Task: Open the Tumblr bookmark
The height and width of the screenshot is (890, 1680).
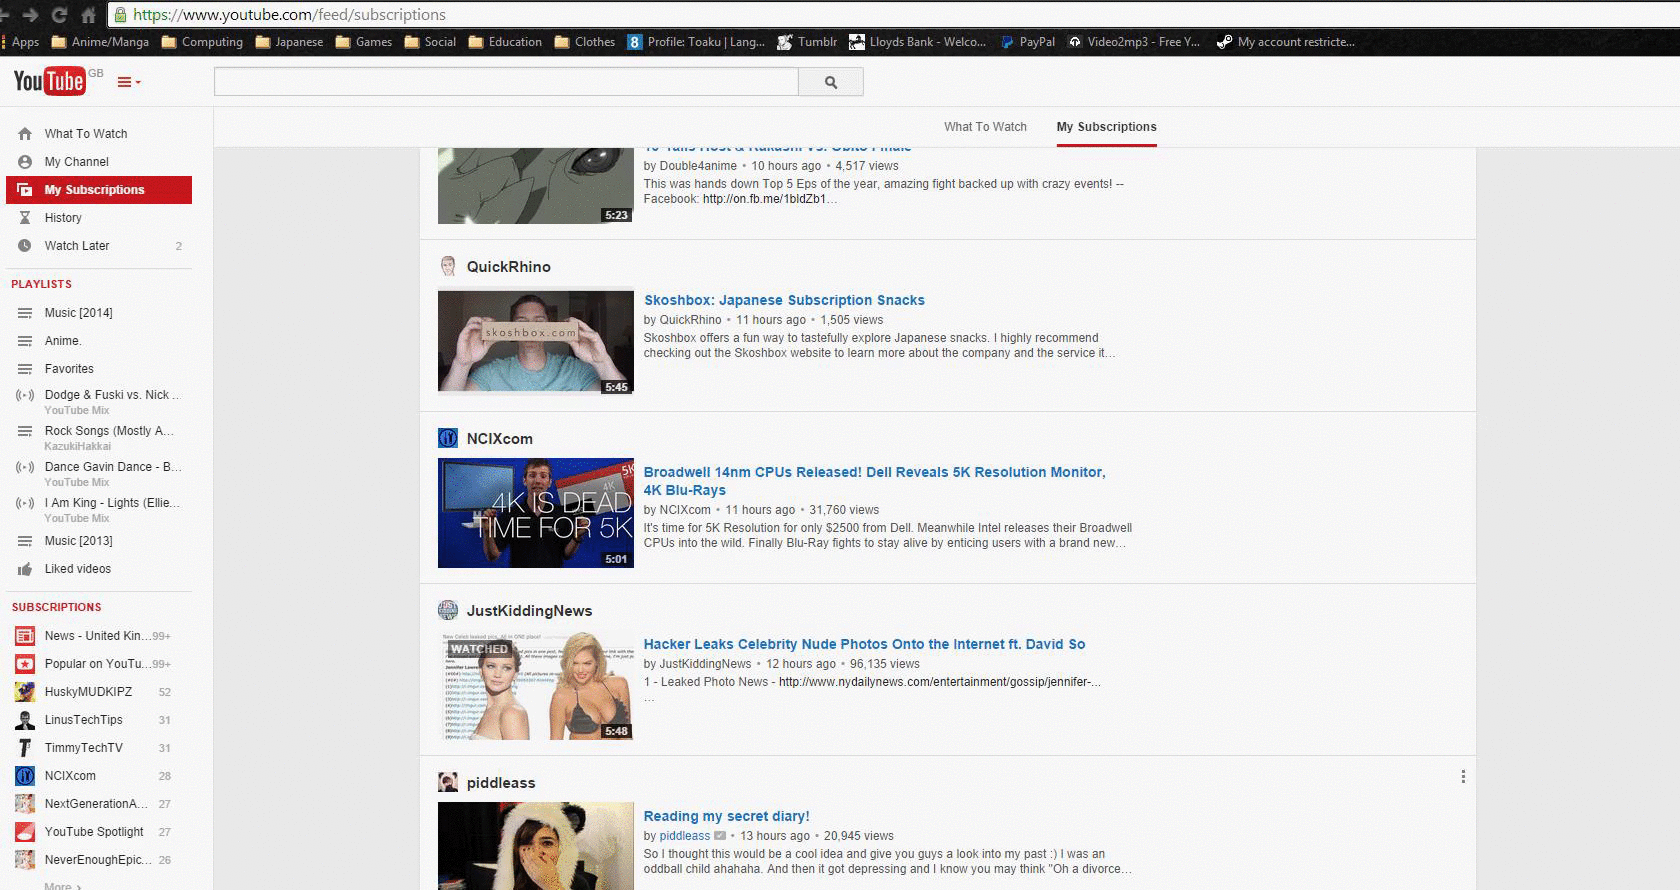Action: [807, 42]
